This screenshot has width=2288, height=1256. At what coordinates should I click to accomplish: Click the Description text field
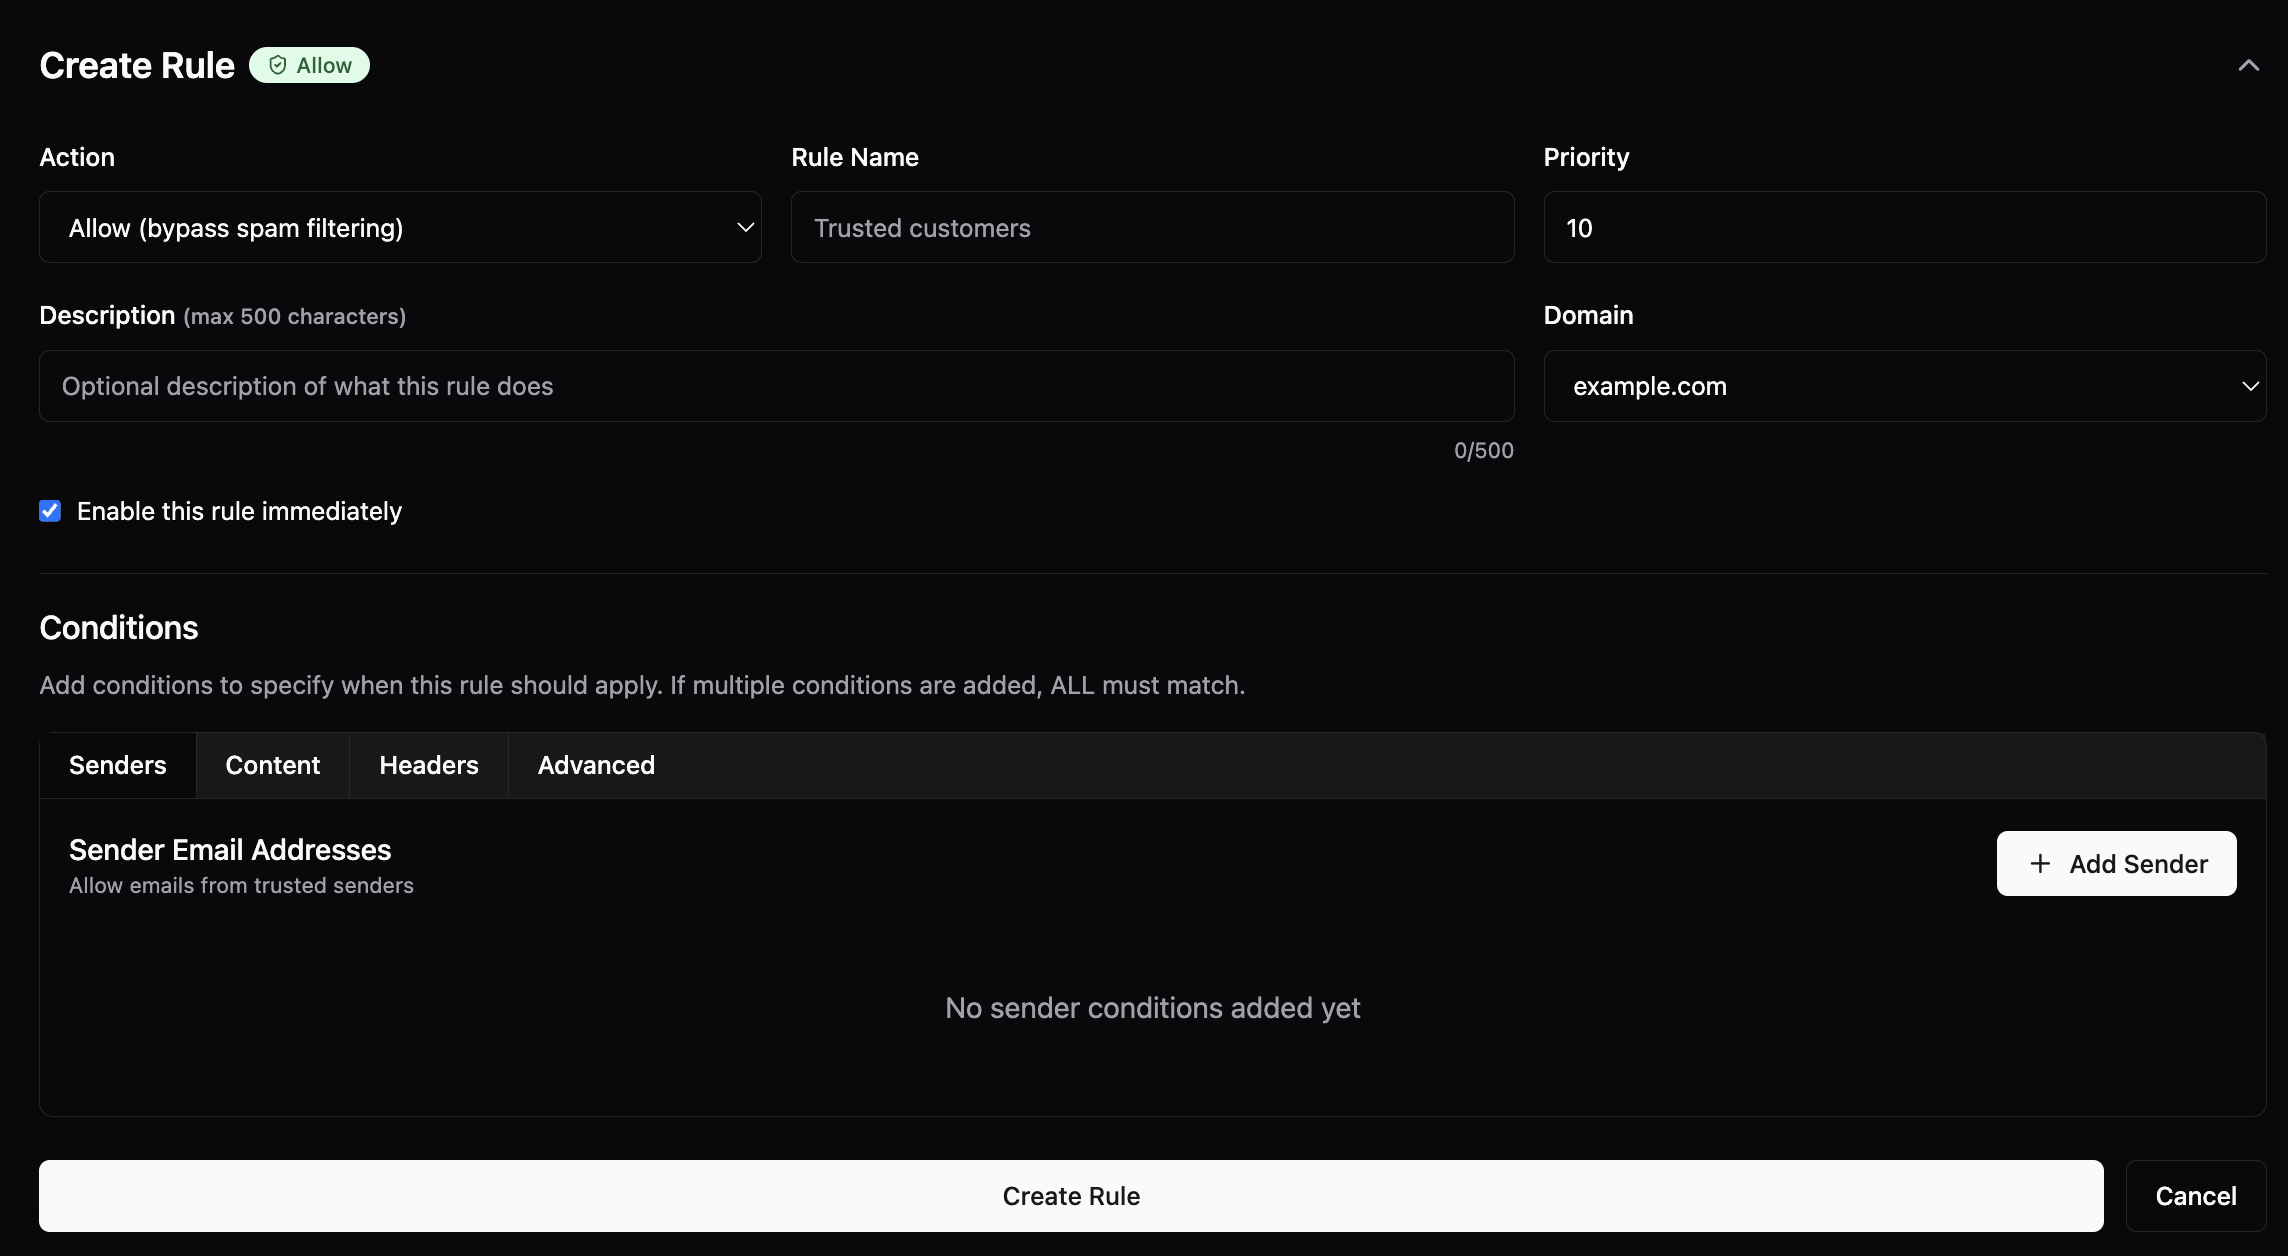(x=776, y=386)
